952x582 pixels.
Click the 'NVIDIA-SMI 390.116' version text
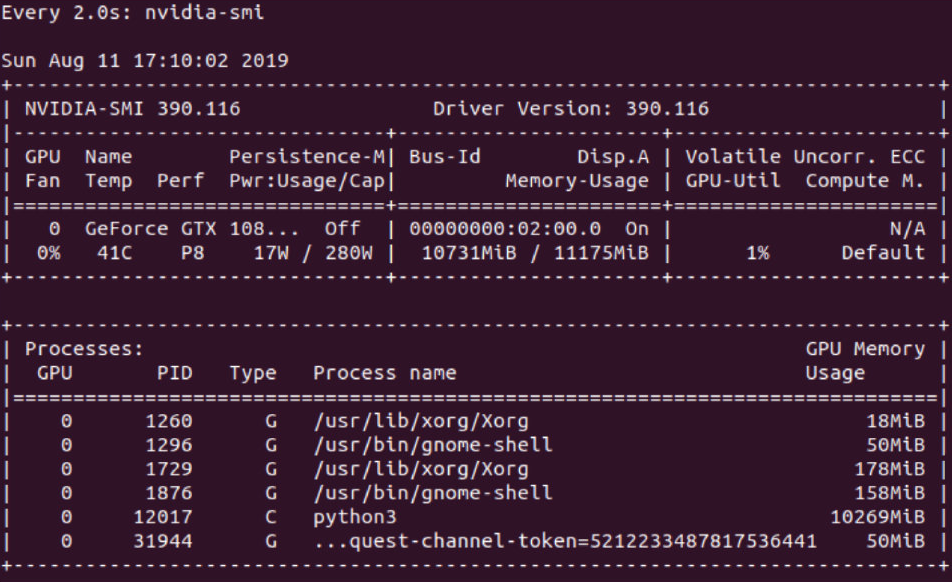click(132, 109)
